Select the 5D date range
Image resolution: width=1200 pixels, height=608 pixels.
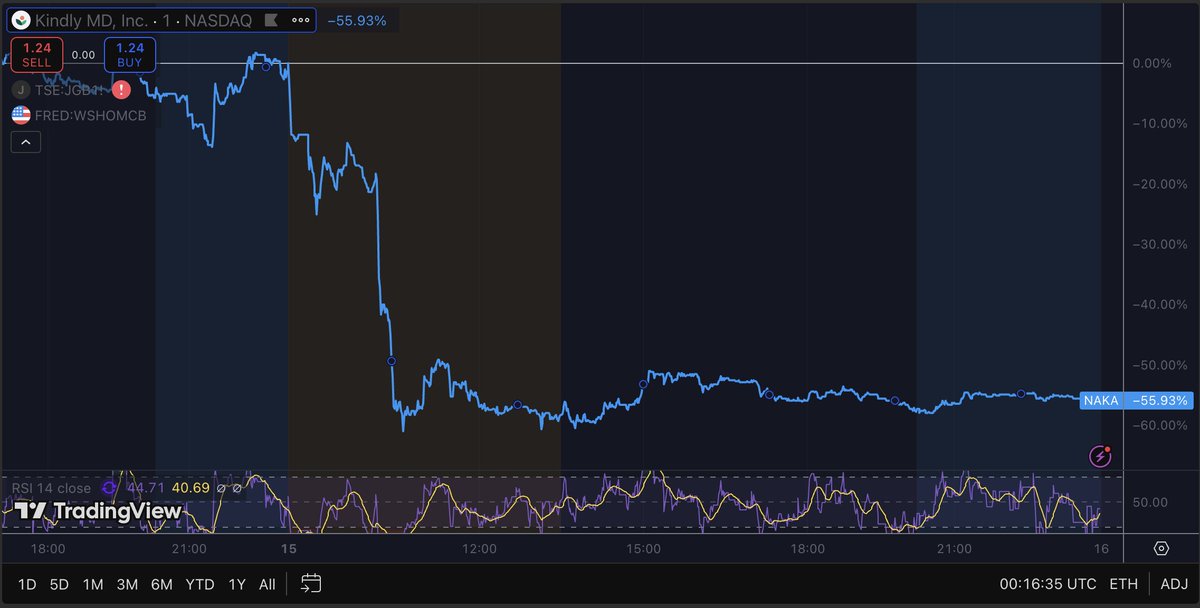point(61,583)
